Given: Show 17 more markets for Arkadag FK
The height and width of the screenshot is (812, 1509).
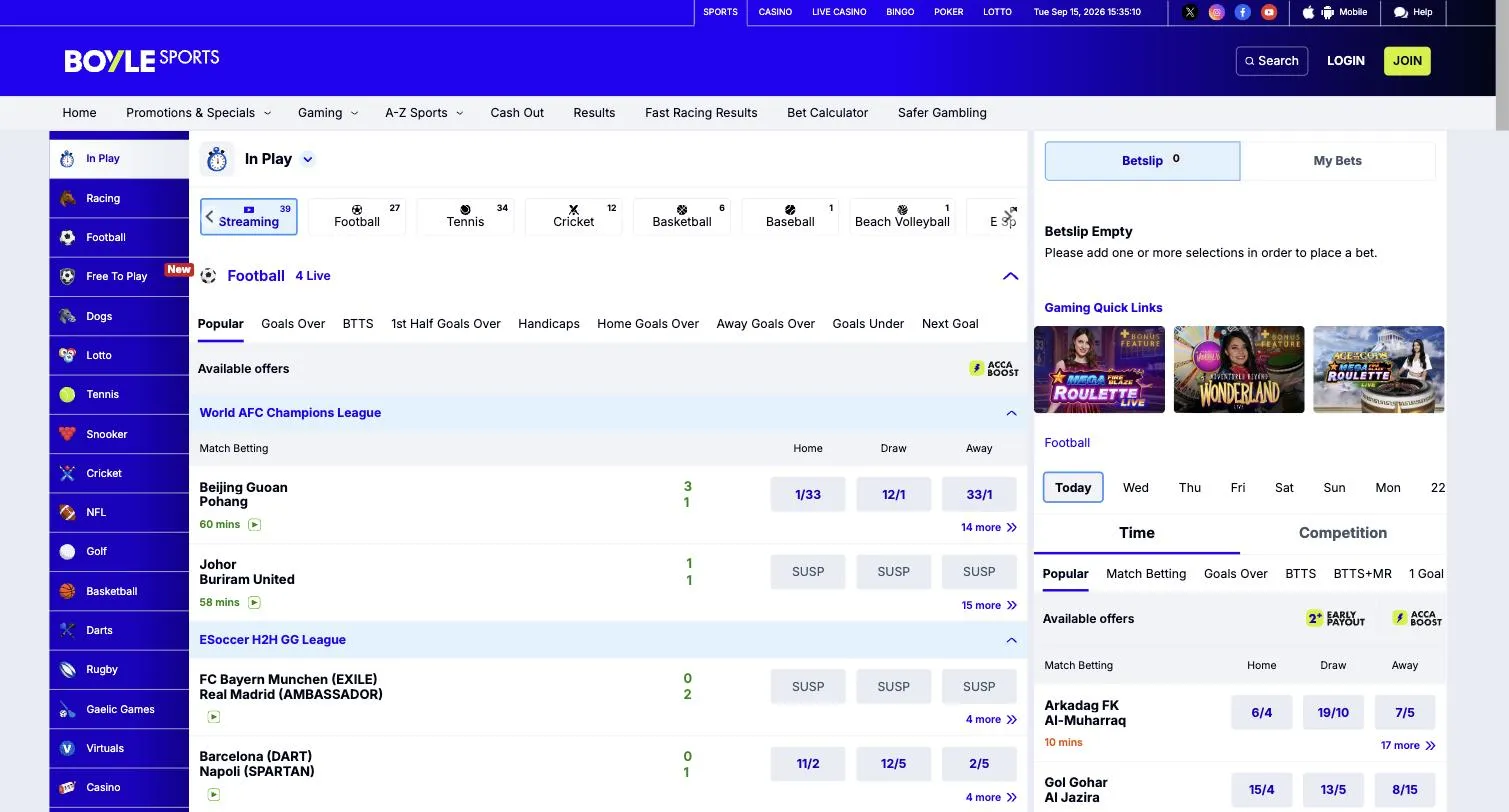Looking at the screenshot, I should coord(1408,745).
